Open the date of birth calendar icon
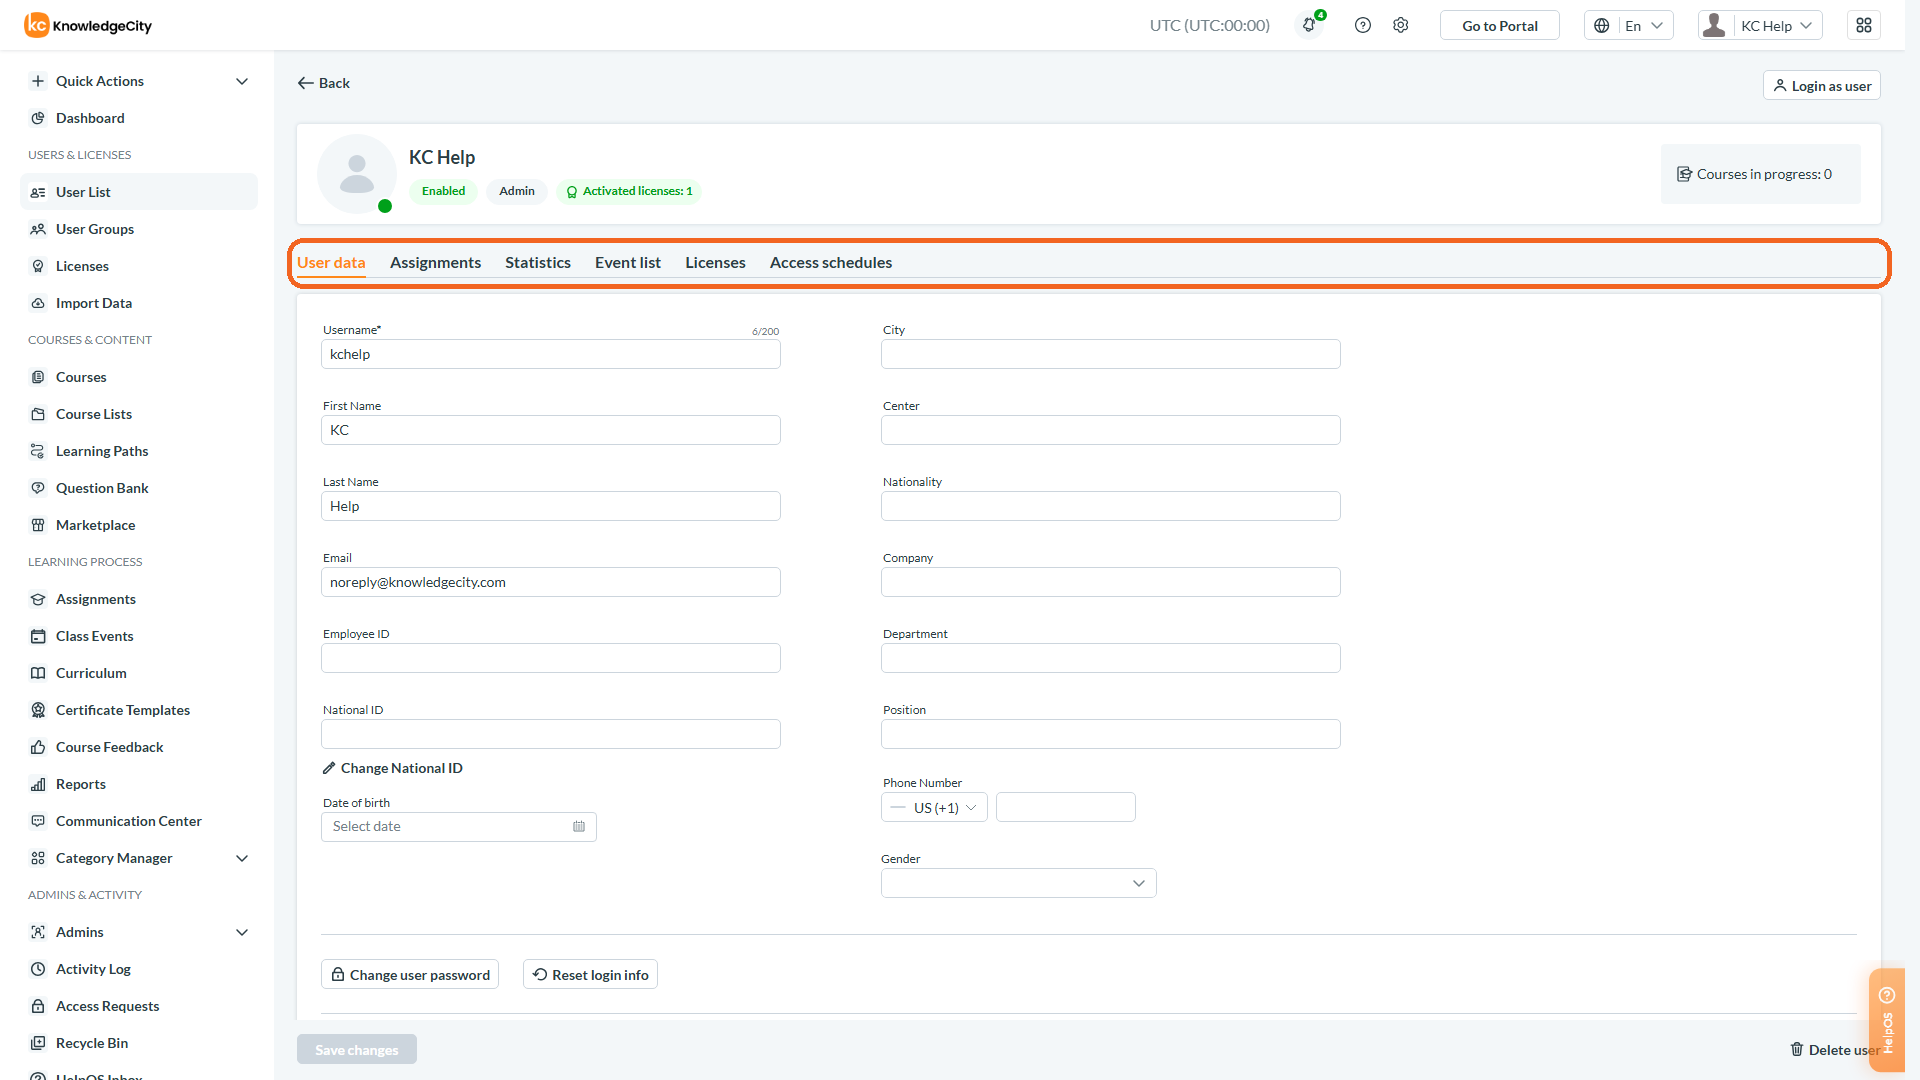 tap(579, 826)
